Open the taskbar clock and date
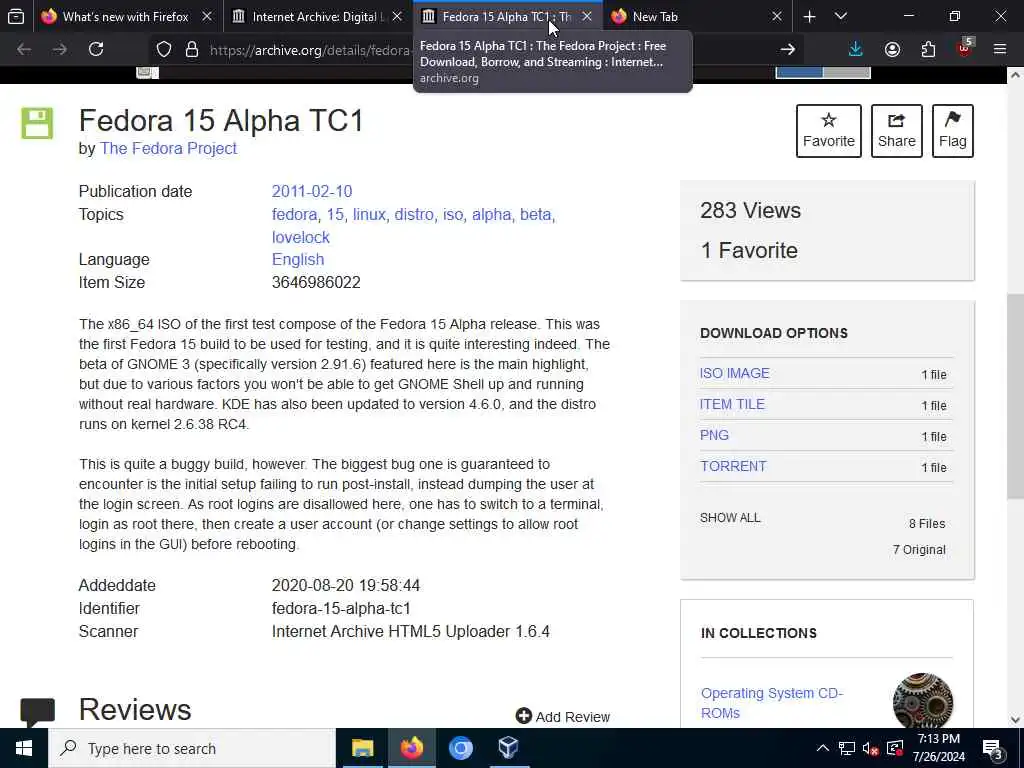This screenshot has width=1024, height=768. (938, 748)
